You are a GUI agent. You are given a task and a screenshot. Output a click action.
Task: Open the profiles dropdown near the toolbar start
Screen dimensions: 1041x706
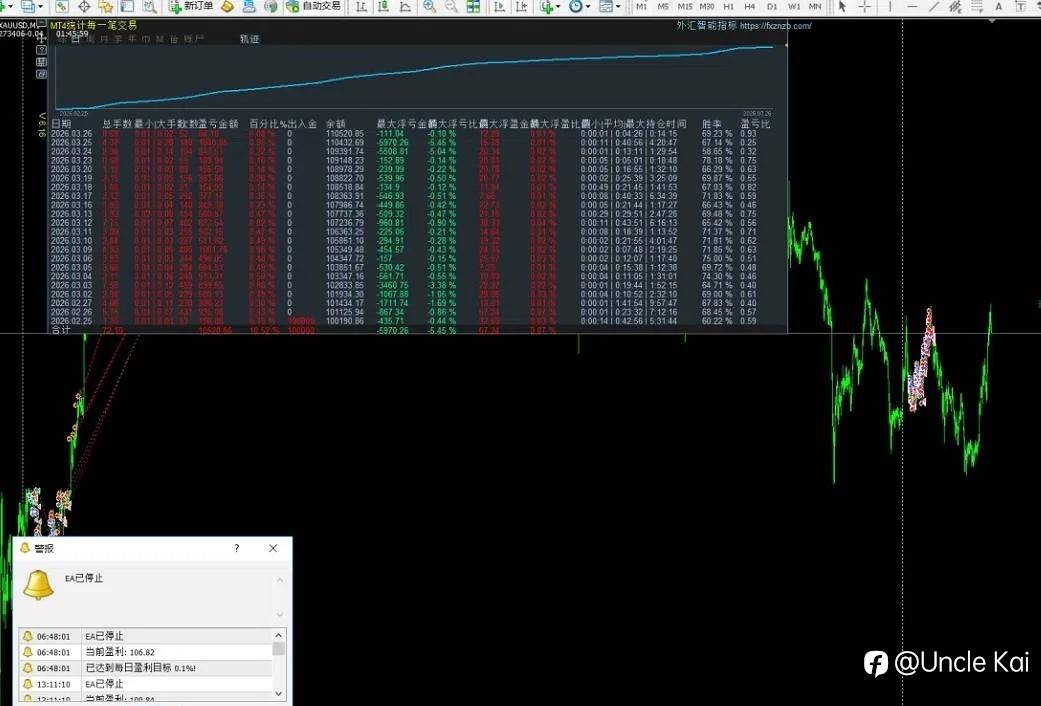(32, 7)
